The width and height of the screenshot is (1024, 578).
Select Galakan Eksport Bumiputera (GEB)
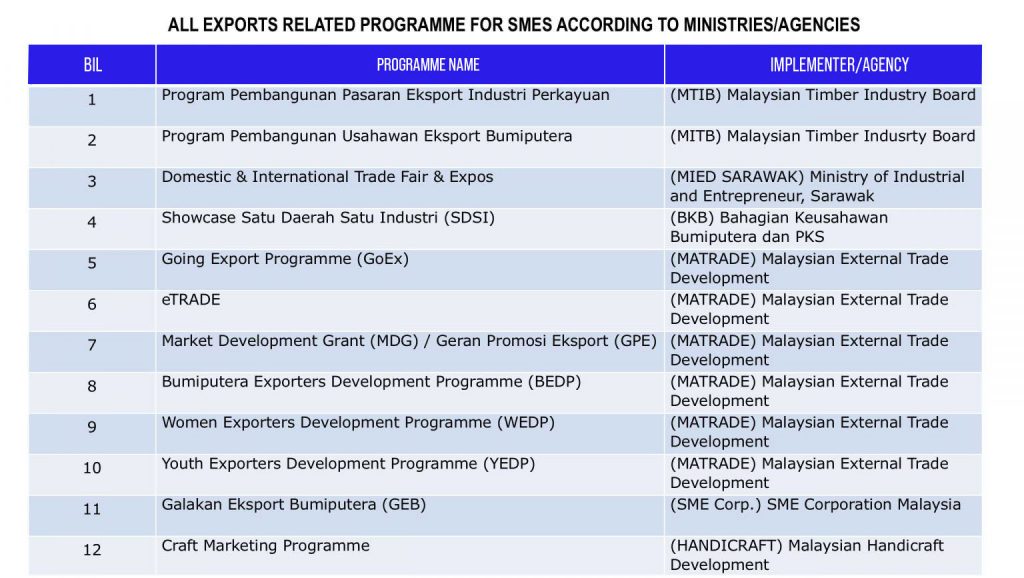click(x=294, y=505)
